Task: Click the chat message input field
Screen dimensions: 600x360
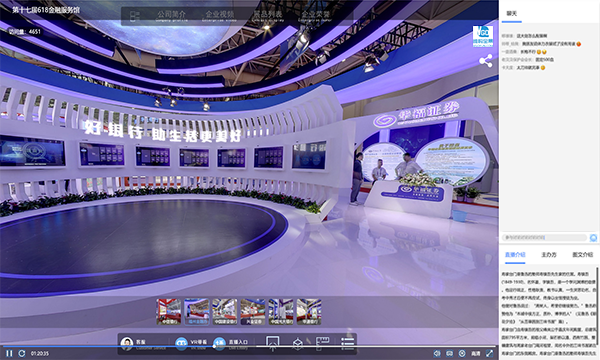Action: pos(544,238)
